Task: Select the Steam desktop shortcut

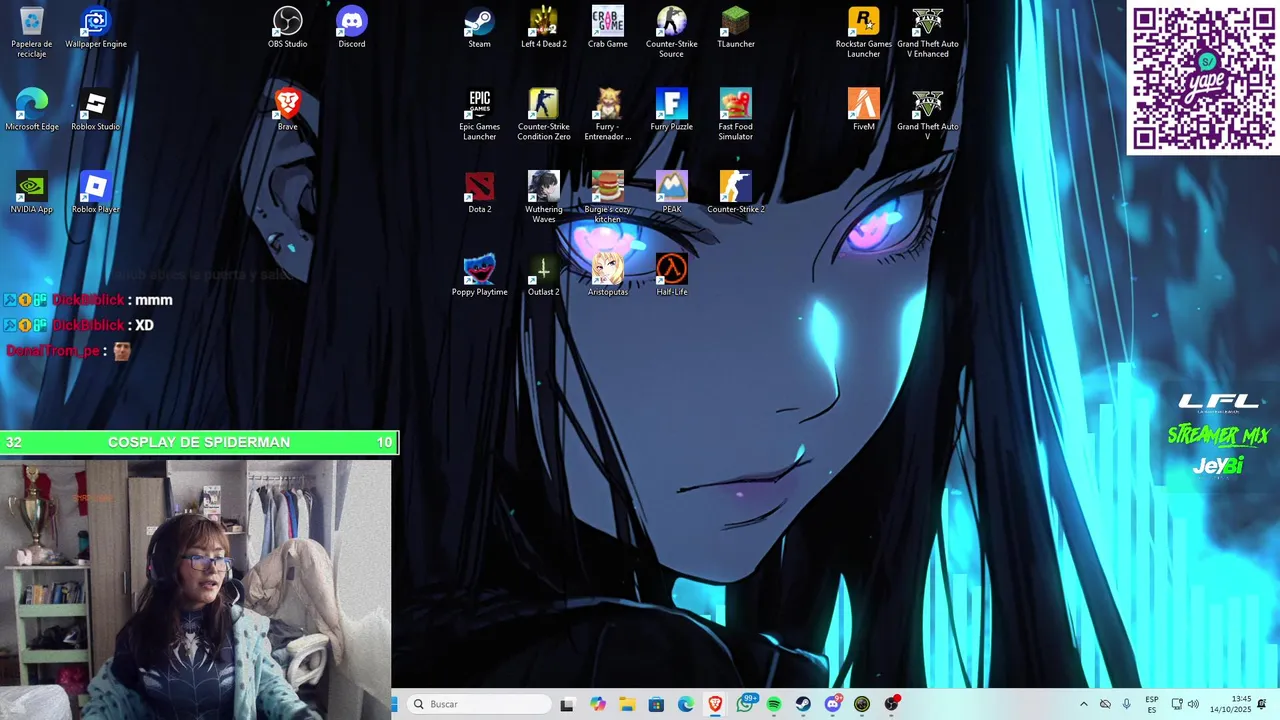Action: coord(480,27)
